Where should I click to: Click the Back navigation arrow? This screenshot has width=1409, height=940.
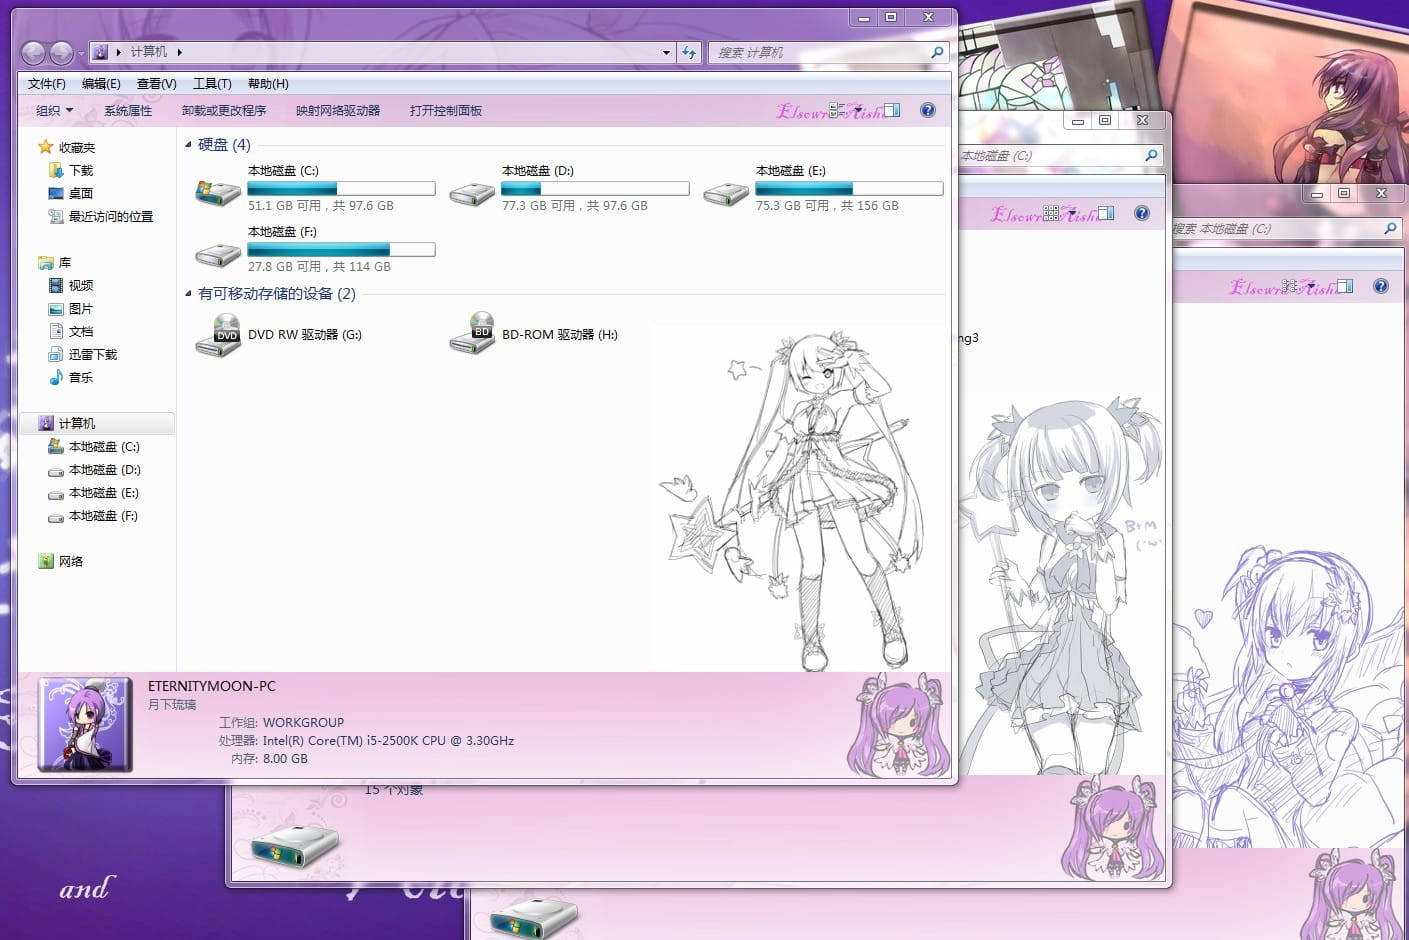tap(33, 53)
